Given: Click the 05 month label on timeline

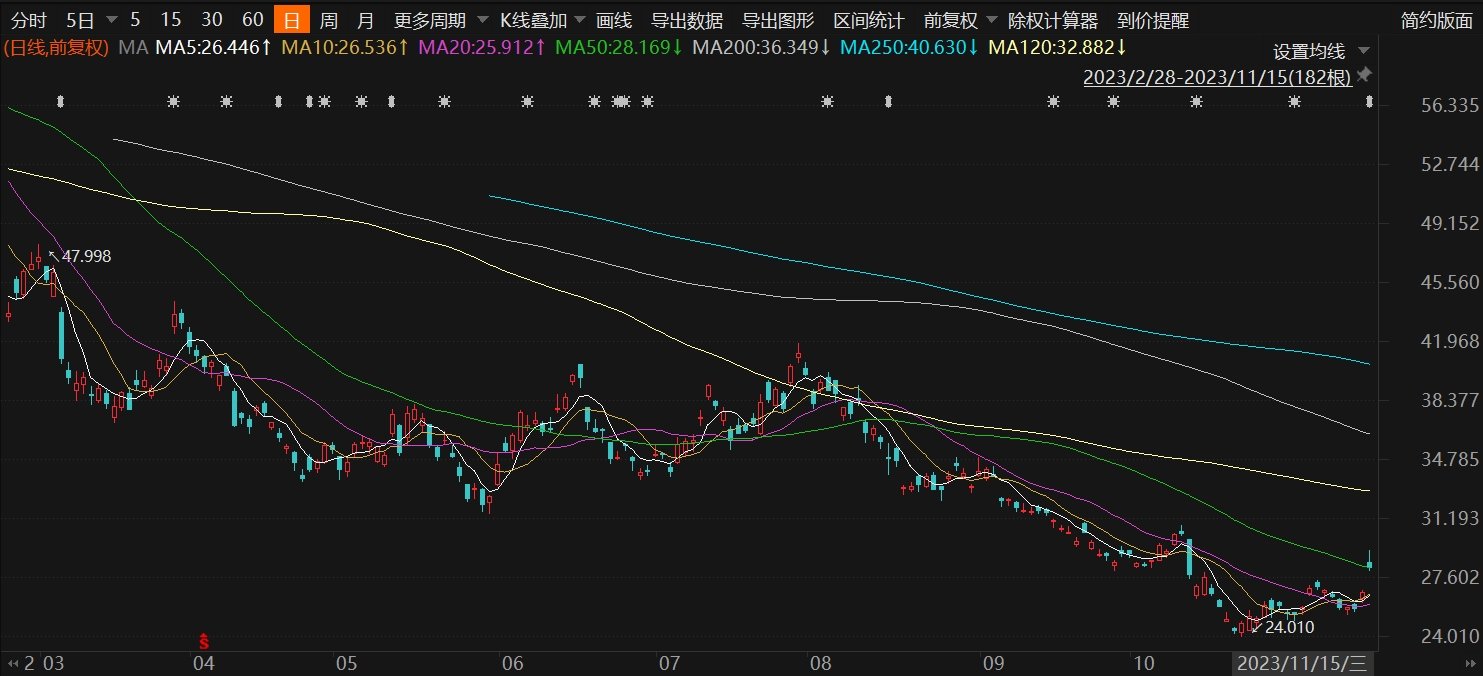Looking at the screenshot, I should tap(346, 663).
